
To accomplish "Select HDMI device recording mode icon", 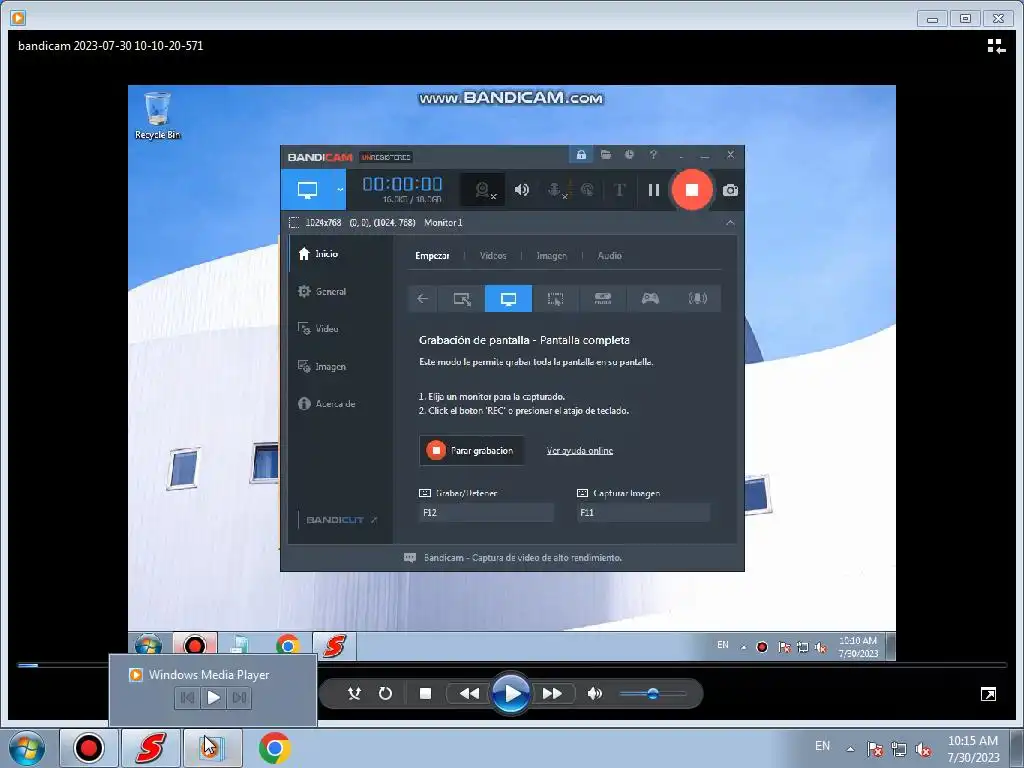I will pos(603,298).
